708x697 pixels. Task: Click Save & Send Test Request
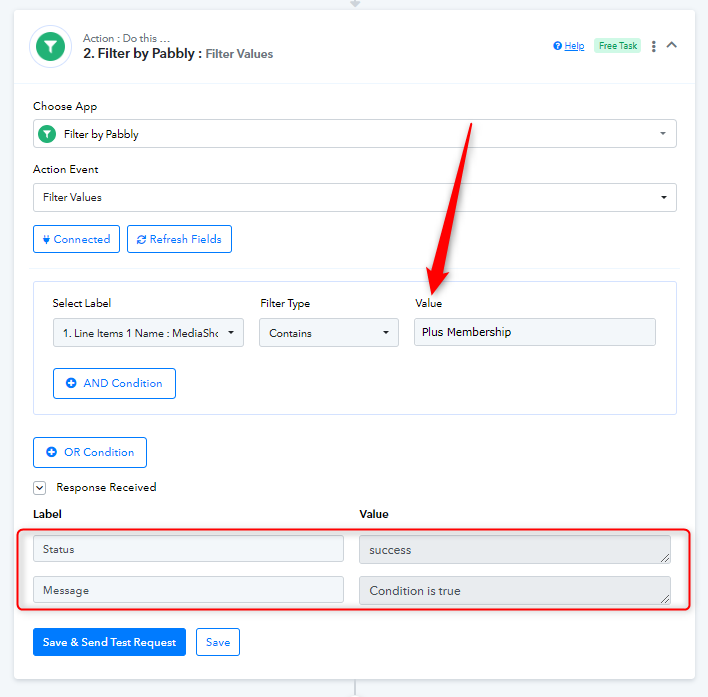pos(109,642)
